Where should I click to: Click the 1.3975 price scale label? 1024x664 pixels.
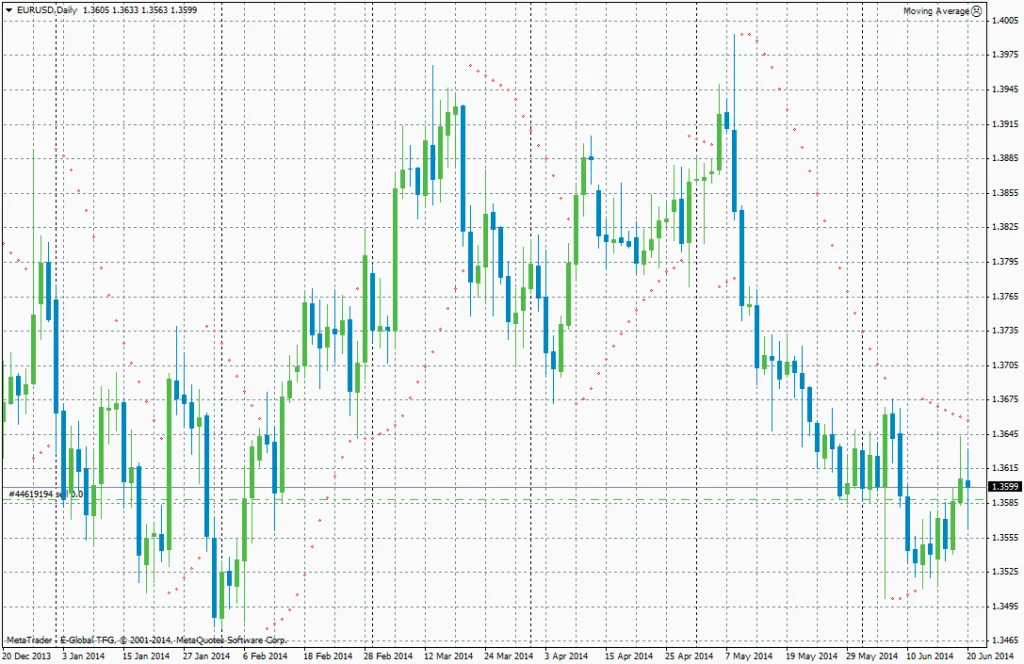pyautogui.click(x=1005, y=55)
